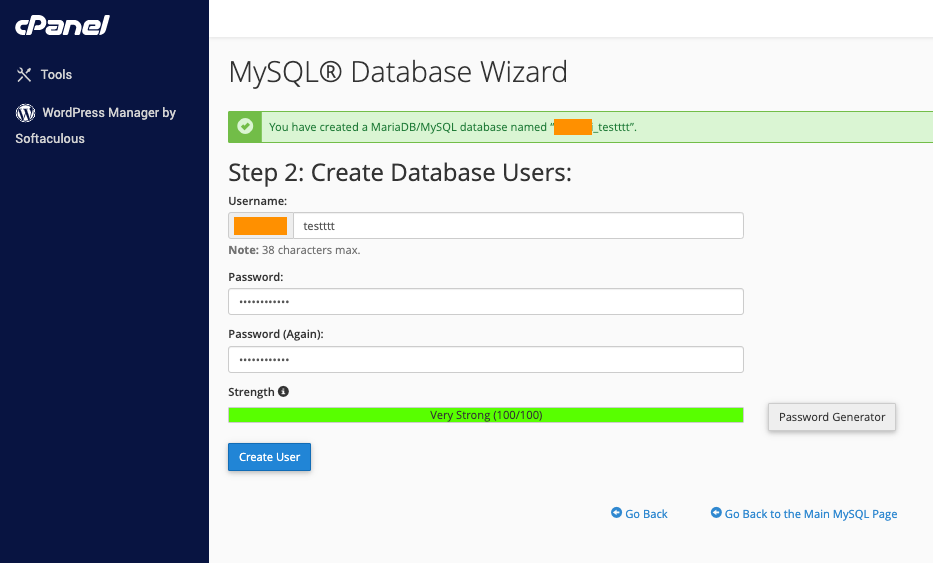Viewport: 933px width, 563px height.
Task: Click the database created success message text
Action: point(453,127)
